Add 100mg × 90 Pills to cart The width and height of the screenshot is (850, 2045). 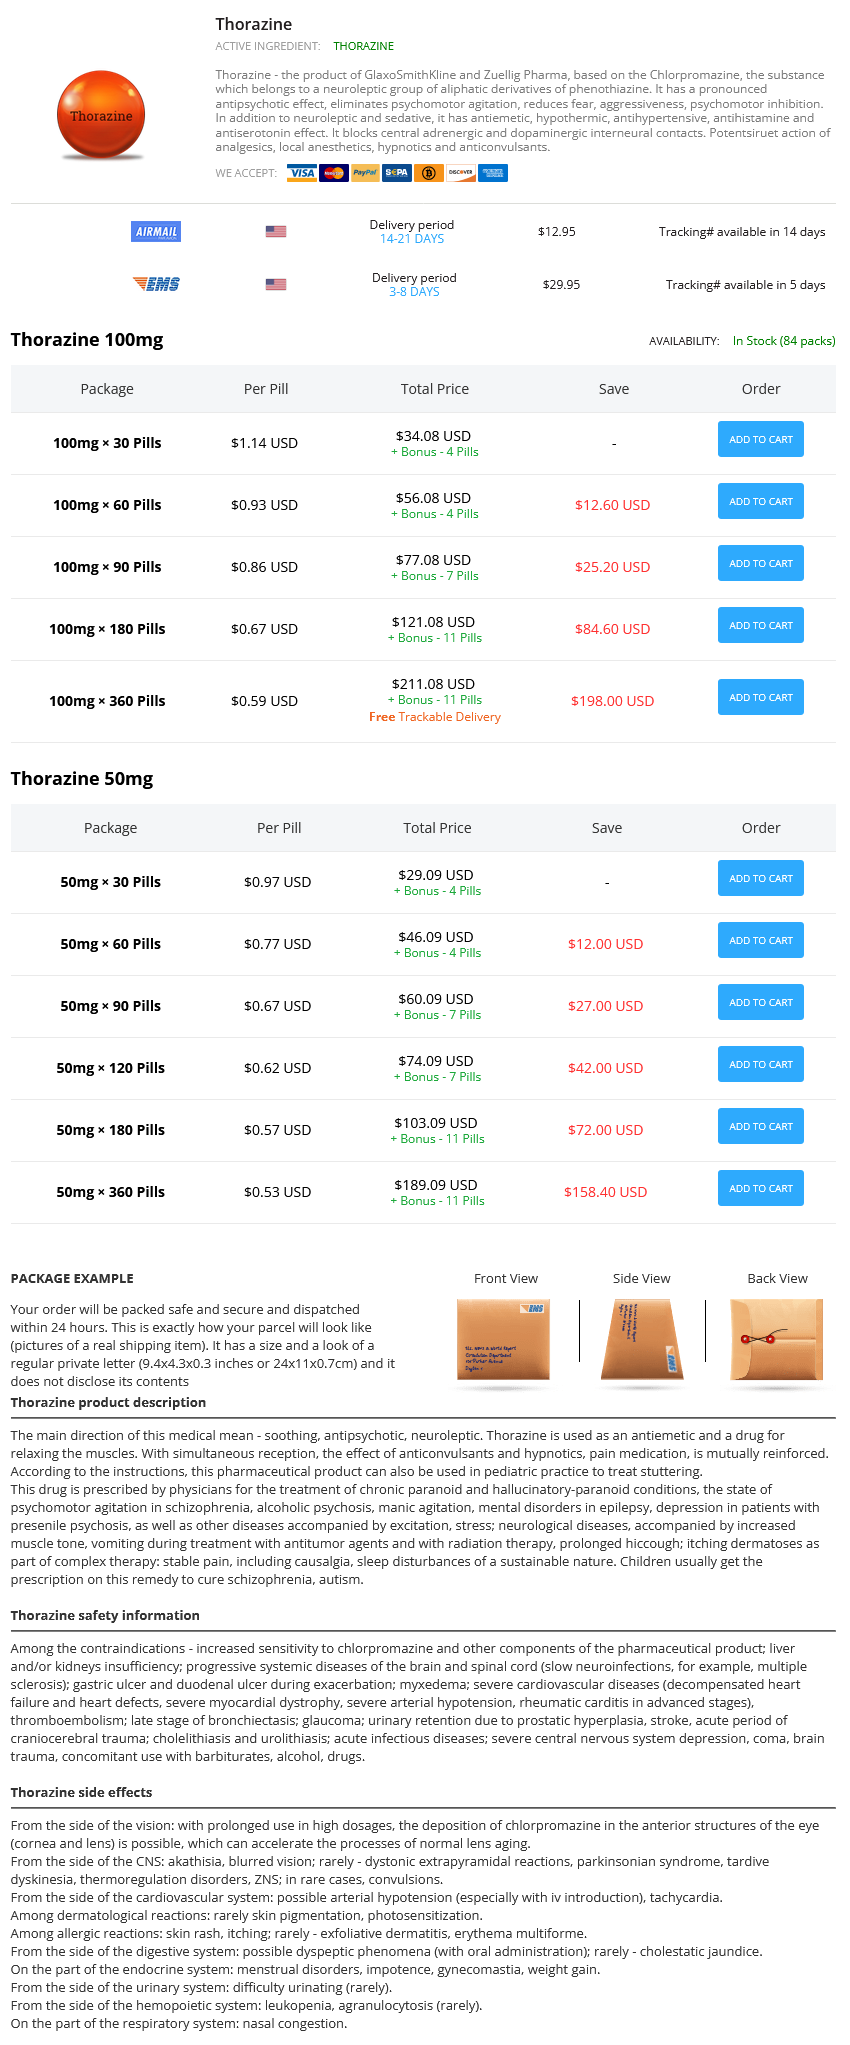click(x=761, y=563)
